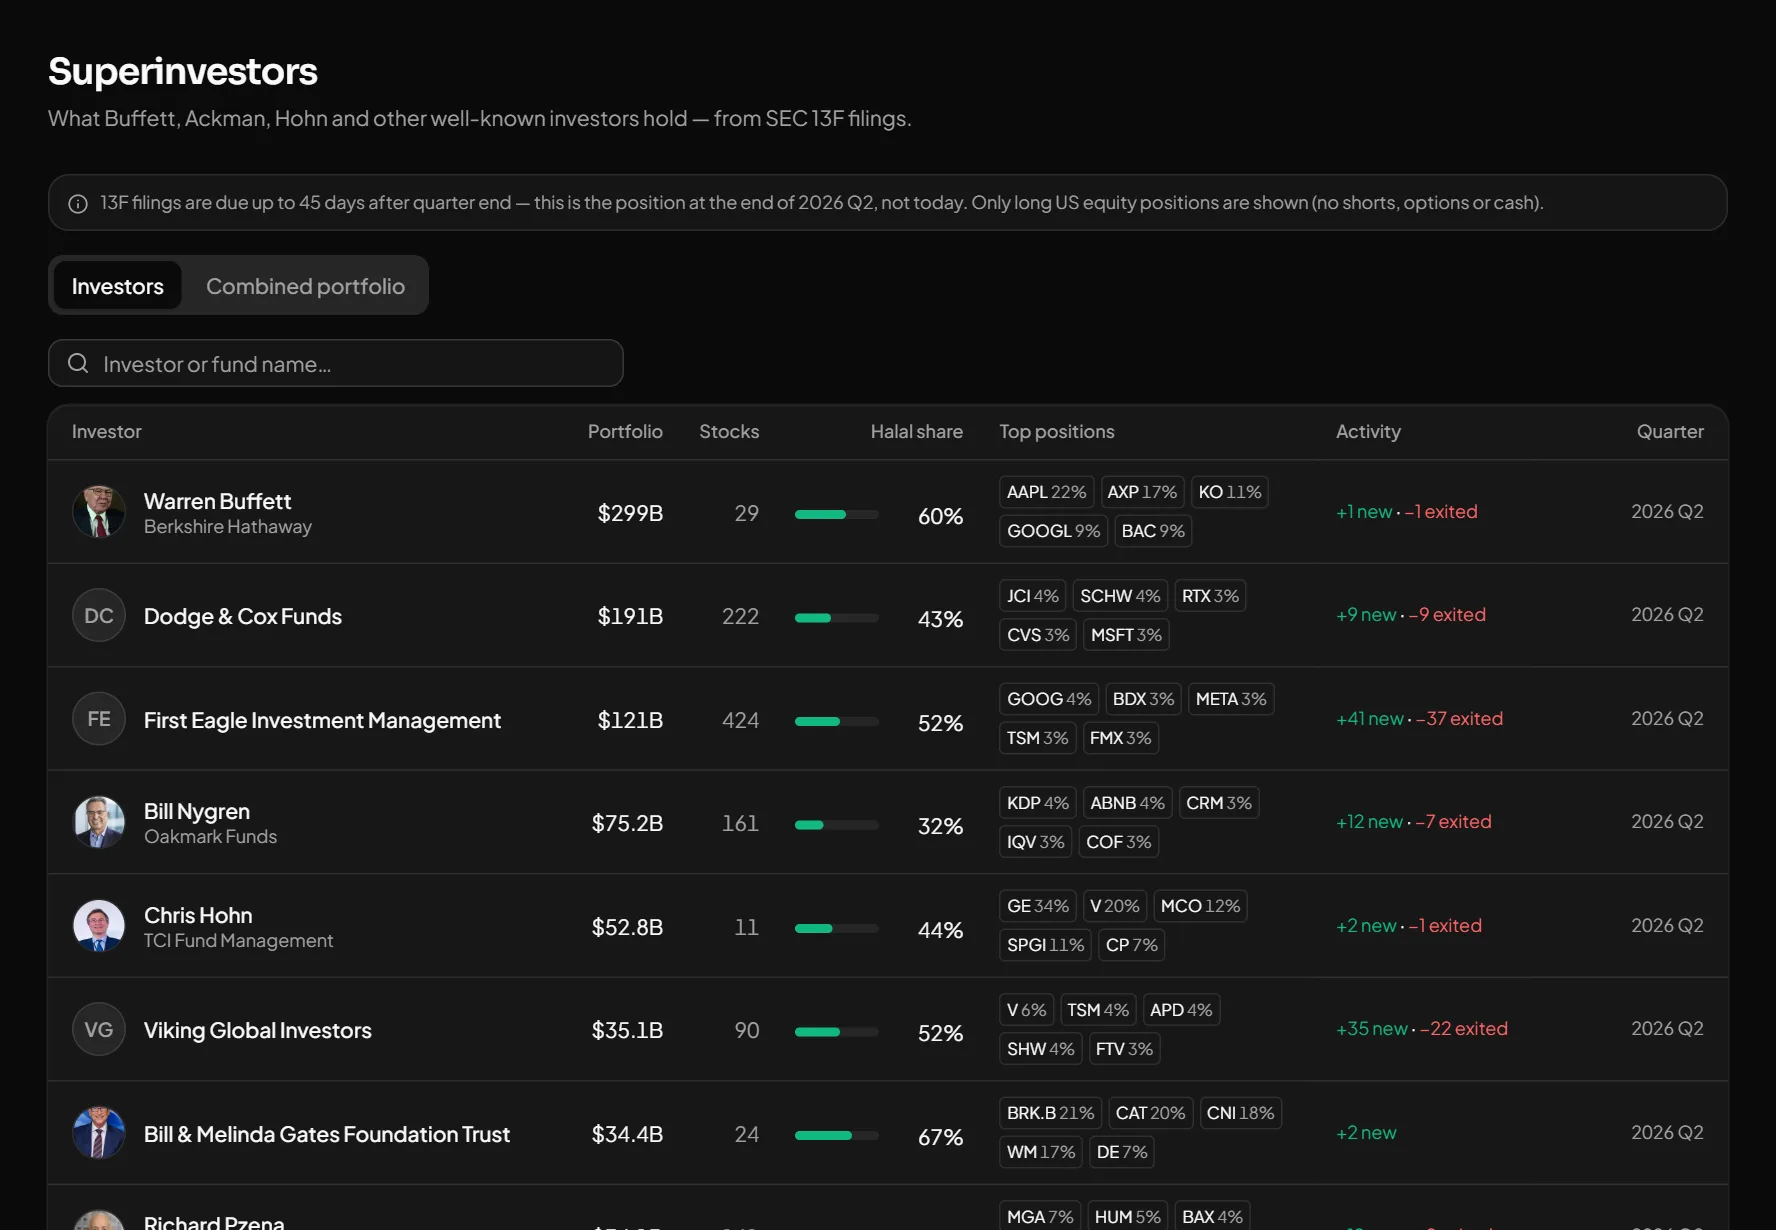Image resolution: width=1776 pixels, height=1230 pixels.
Task: Click the VG avatar for Viking Global
Action: (x=99, y=1030)
